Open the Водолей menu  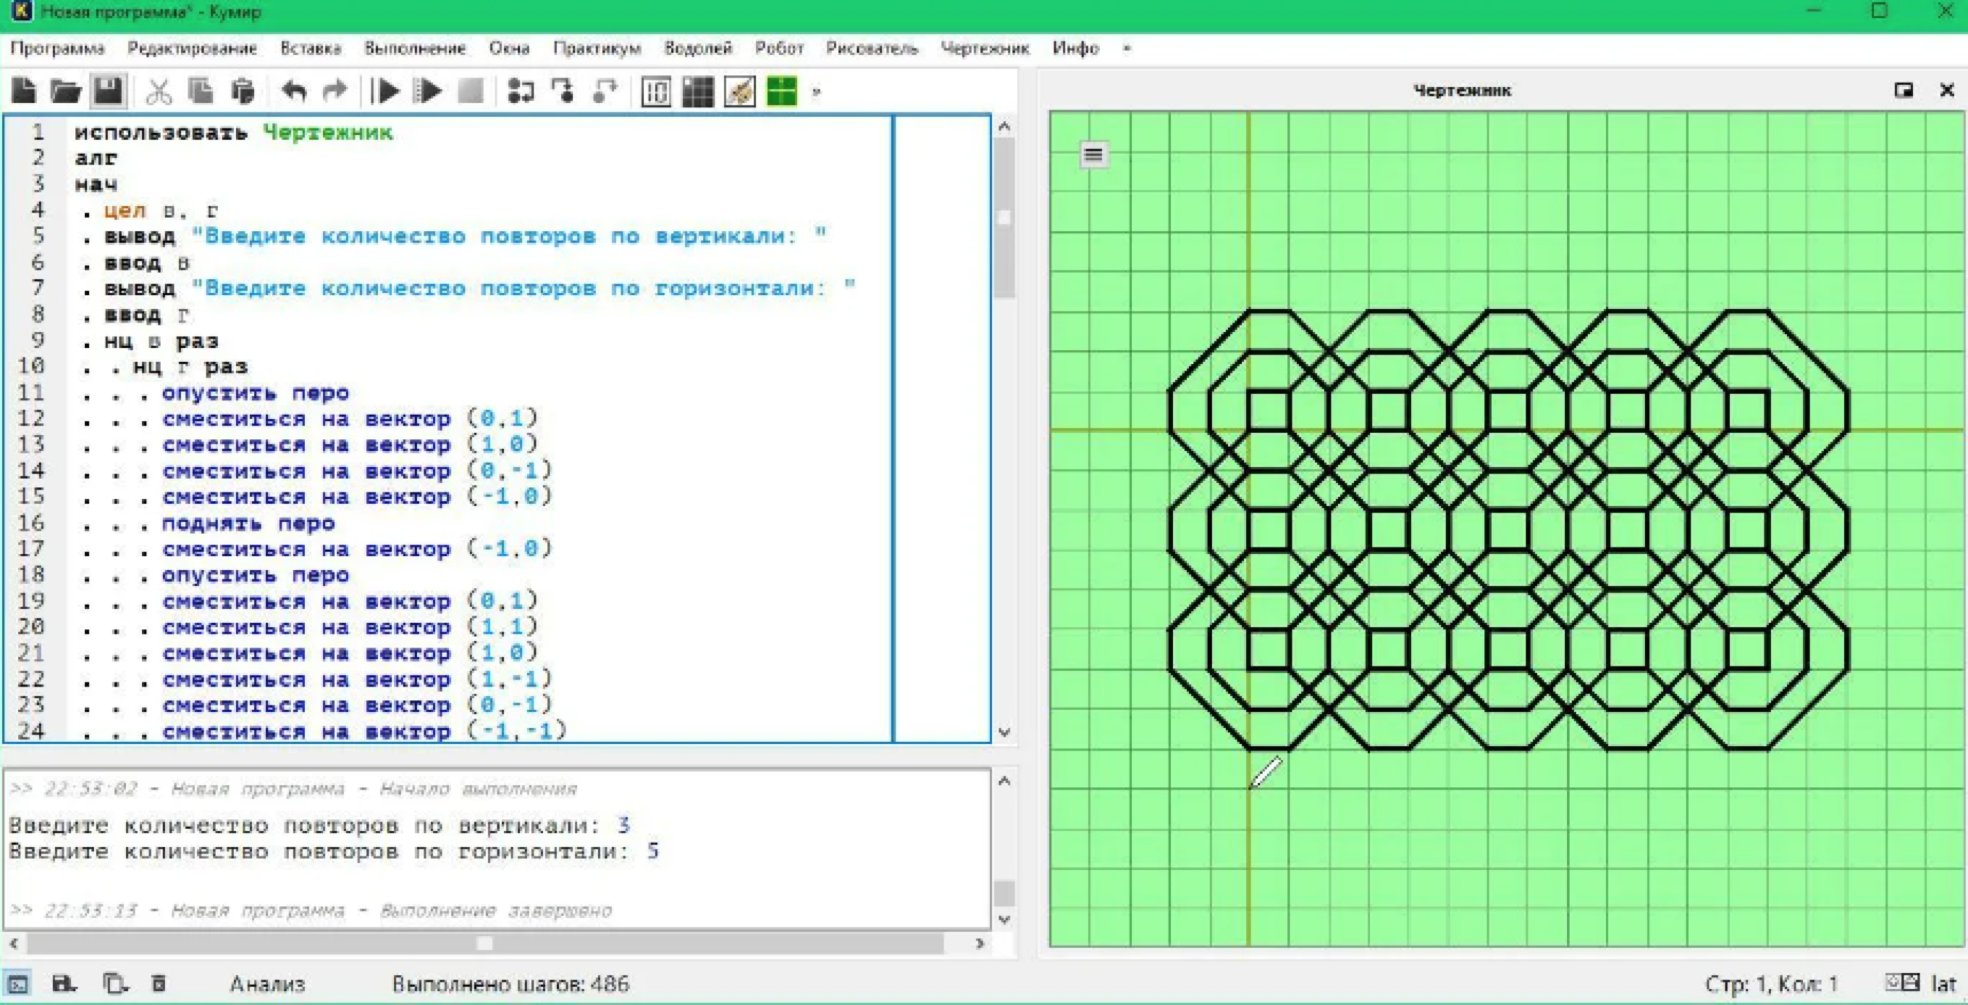coord(698,48)
